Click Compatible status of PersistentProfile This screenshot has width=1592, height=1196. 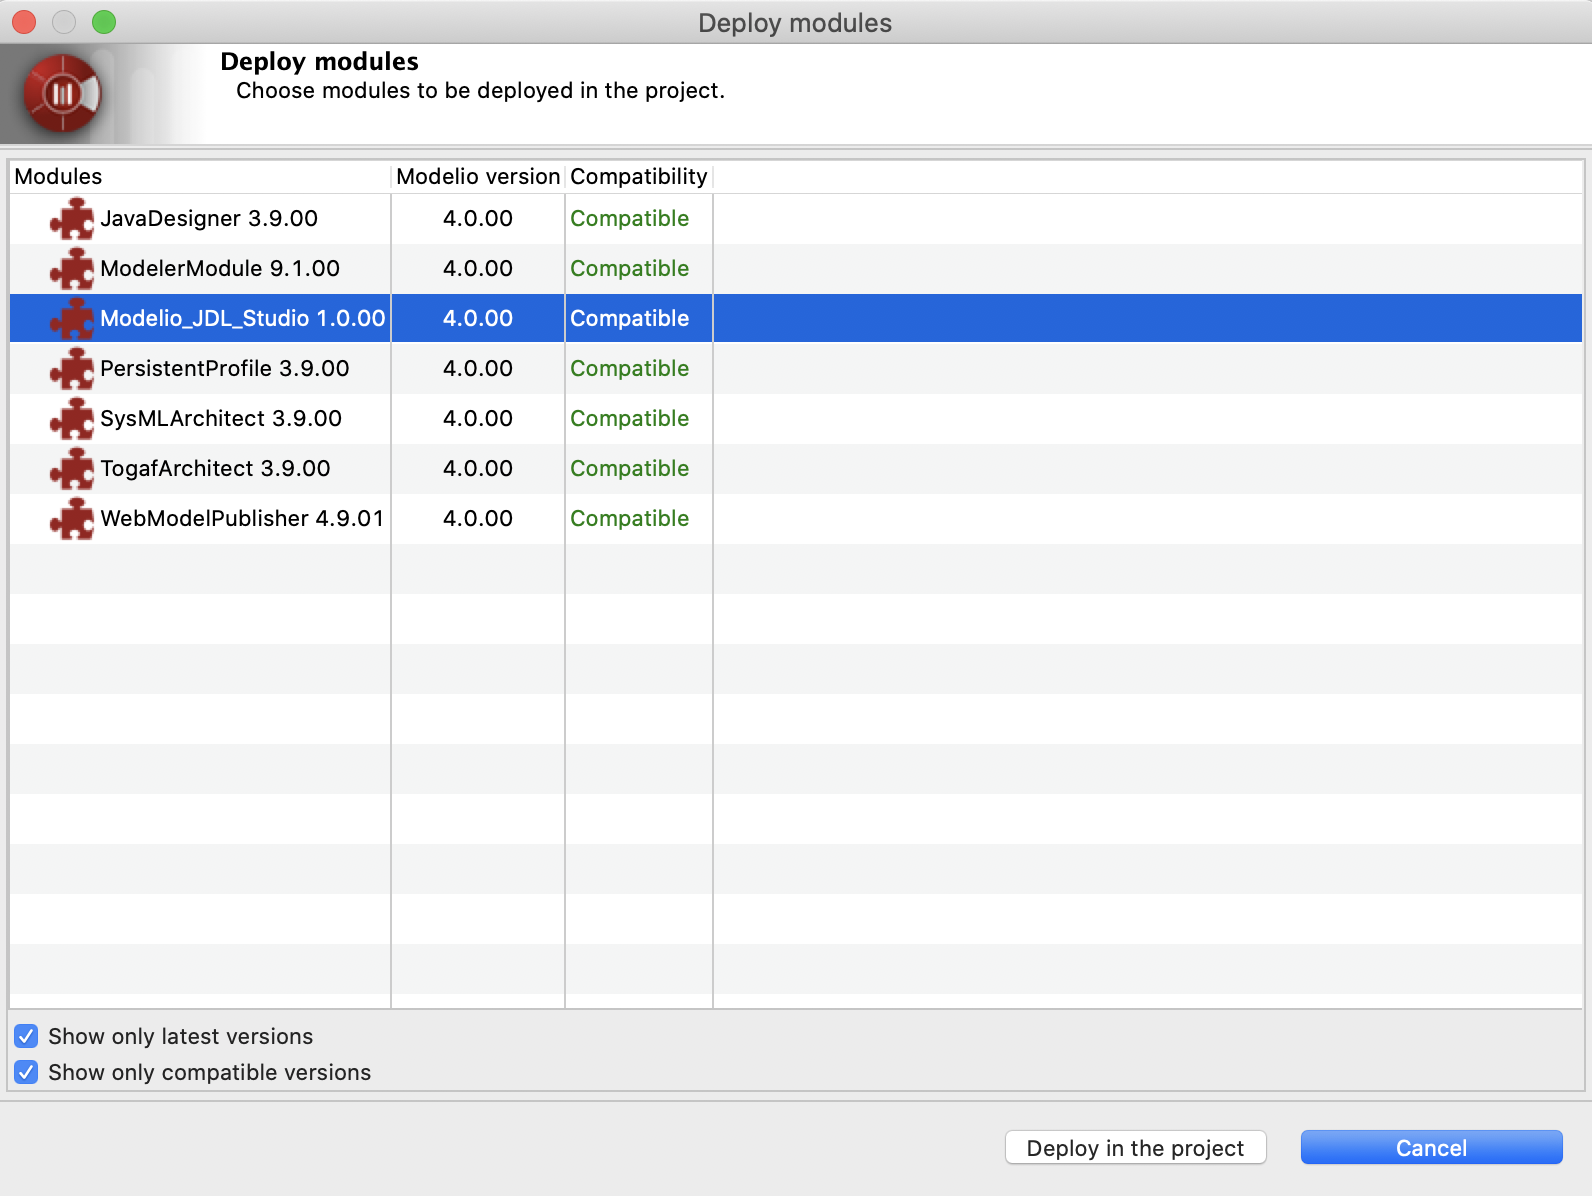630,369
